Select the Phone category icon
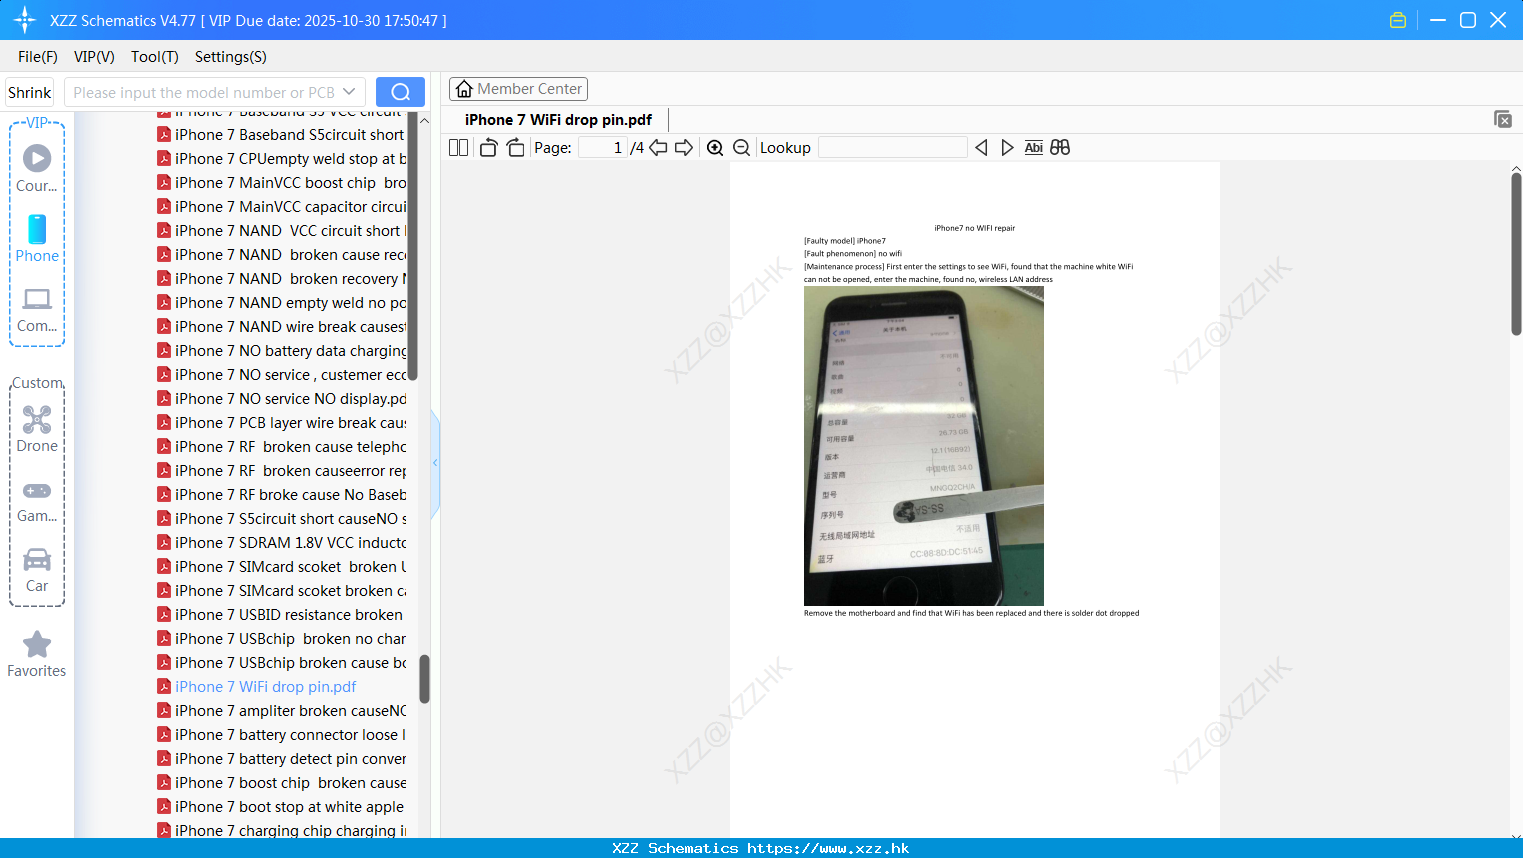Viewport: 1523px width, 858px height. pos(37,239)
